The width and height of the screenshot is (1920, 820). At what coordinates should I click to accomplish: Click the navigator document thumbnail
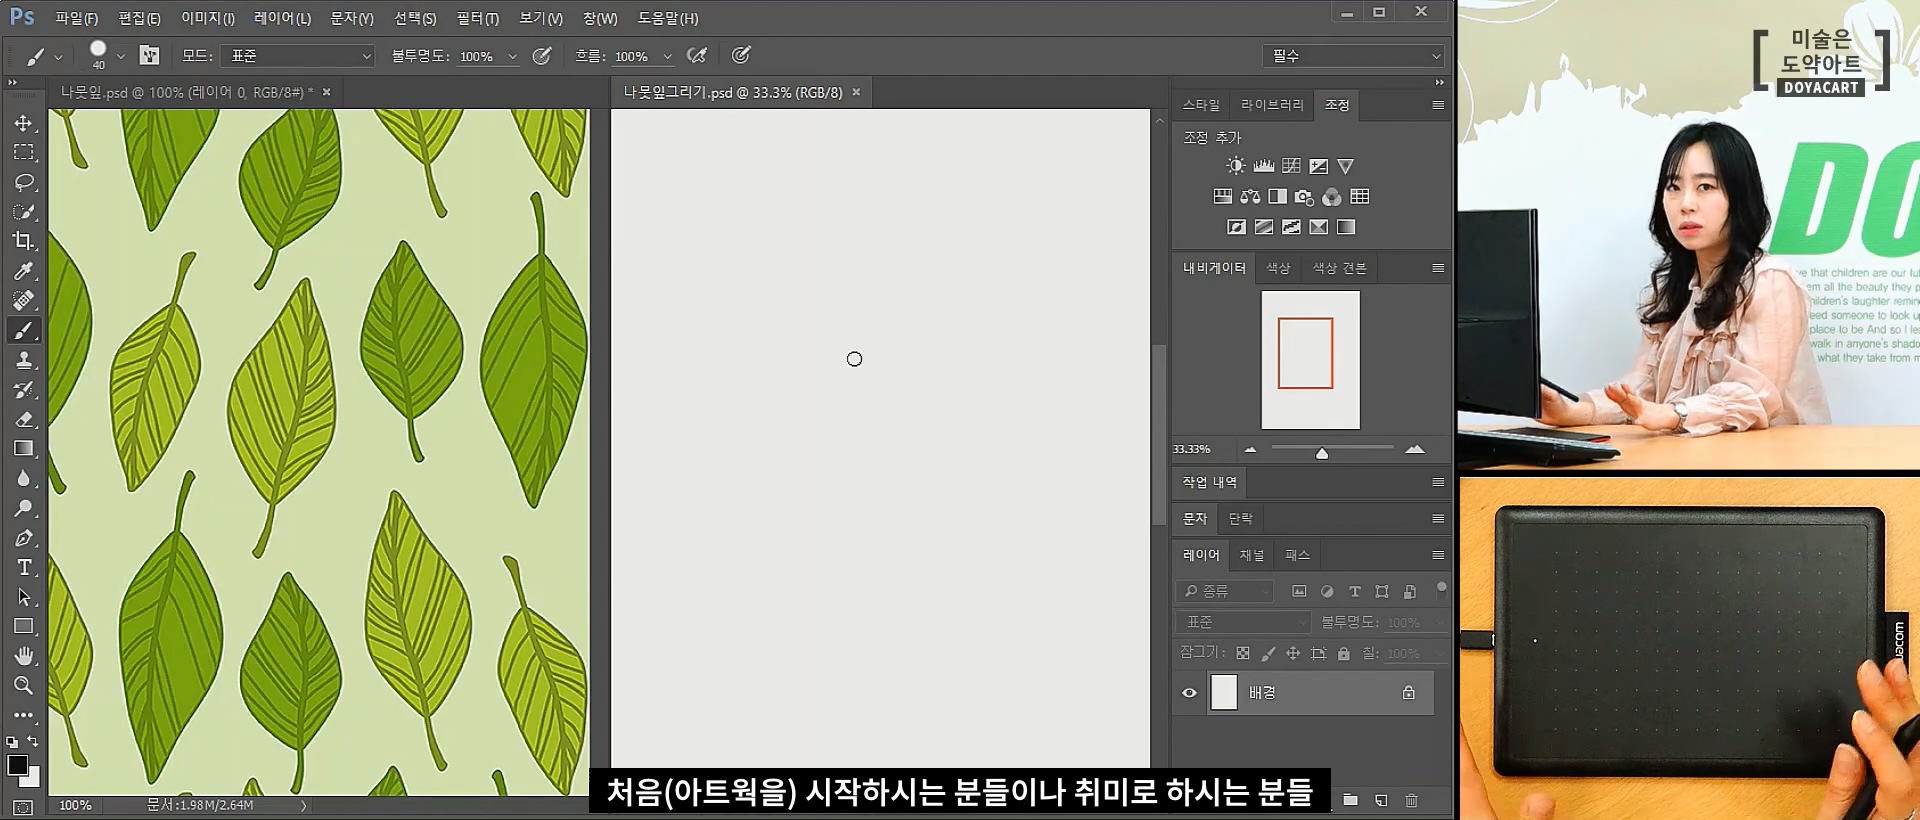click(x=1310, y=359)
